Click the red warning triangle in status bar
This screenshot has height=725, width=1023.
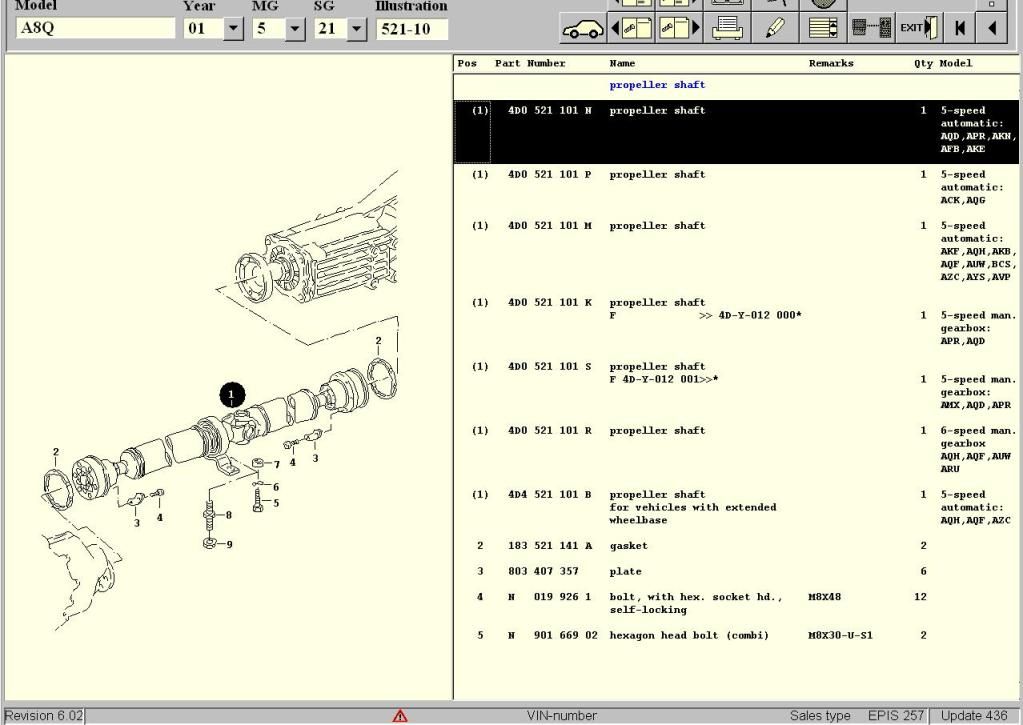tap(400, 716)
